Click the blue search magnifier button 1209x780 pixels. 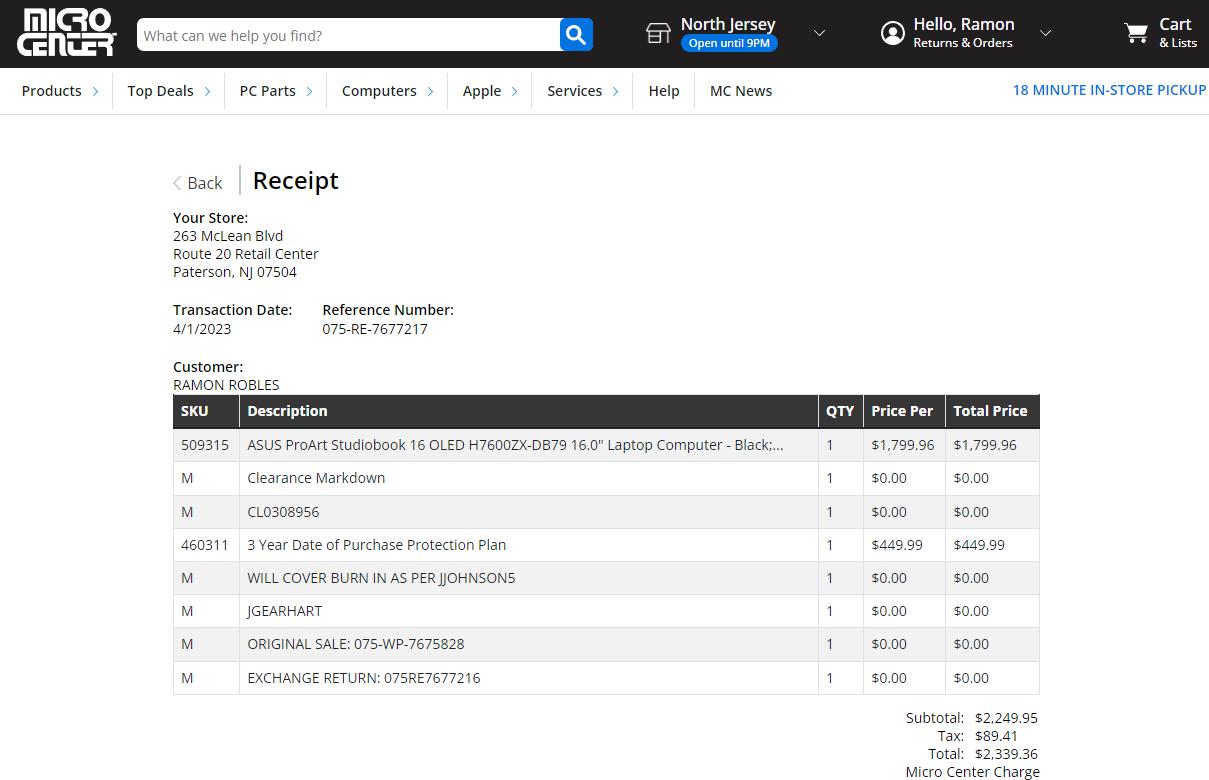[576, 35]
